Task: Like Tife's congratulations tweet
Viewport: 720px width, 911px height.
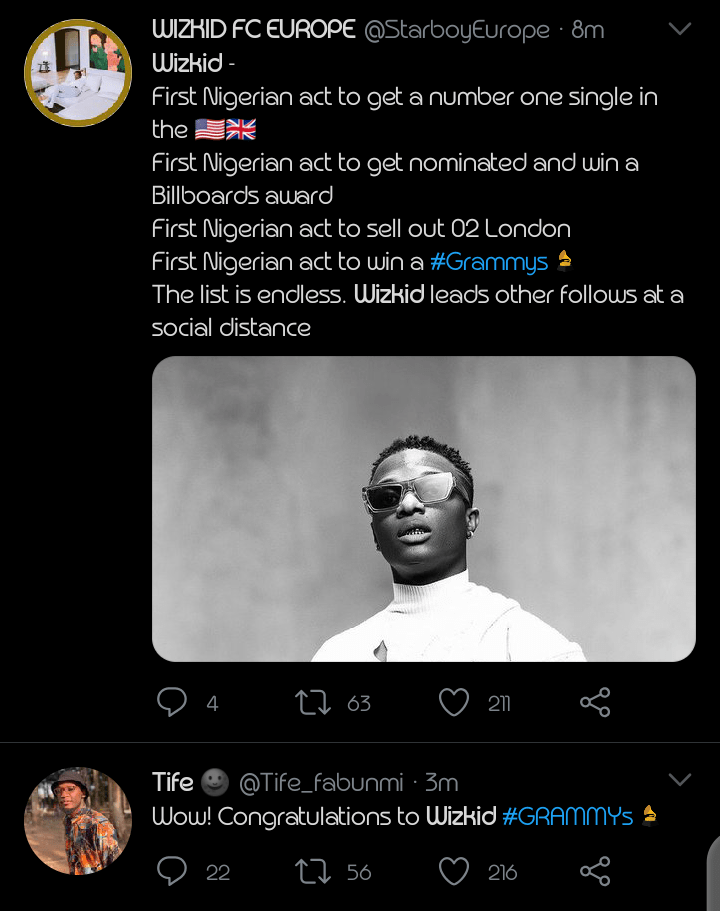Action: (x=454, y=872)
